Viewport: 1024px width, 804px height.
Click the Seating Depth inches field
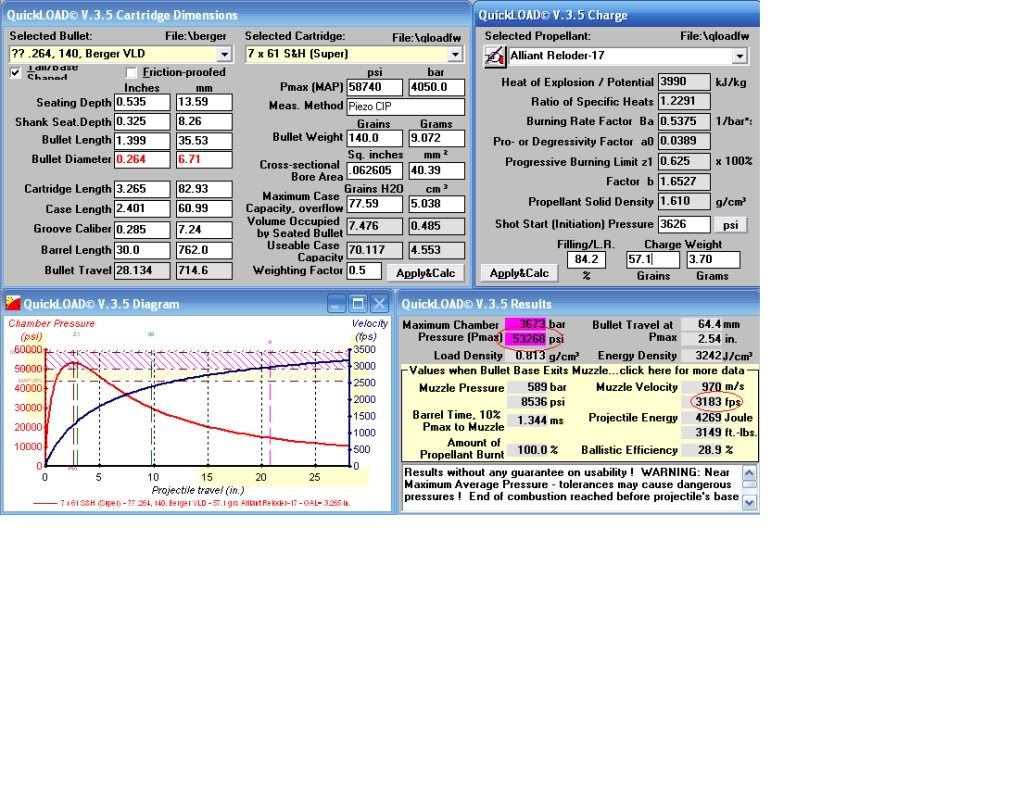[142, 103]
